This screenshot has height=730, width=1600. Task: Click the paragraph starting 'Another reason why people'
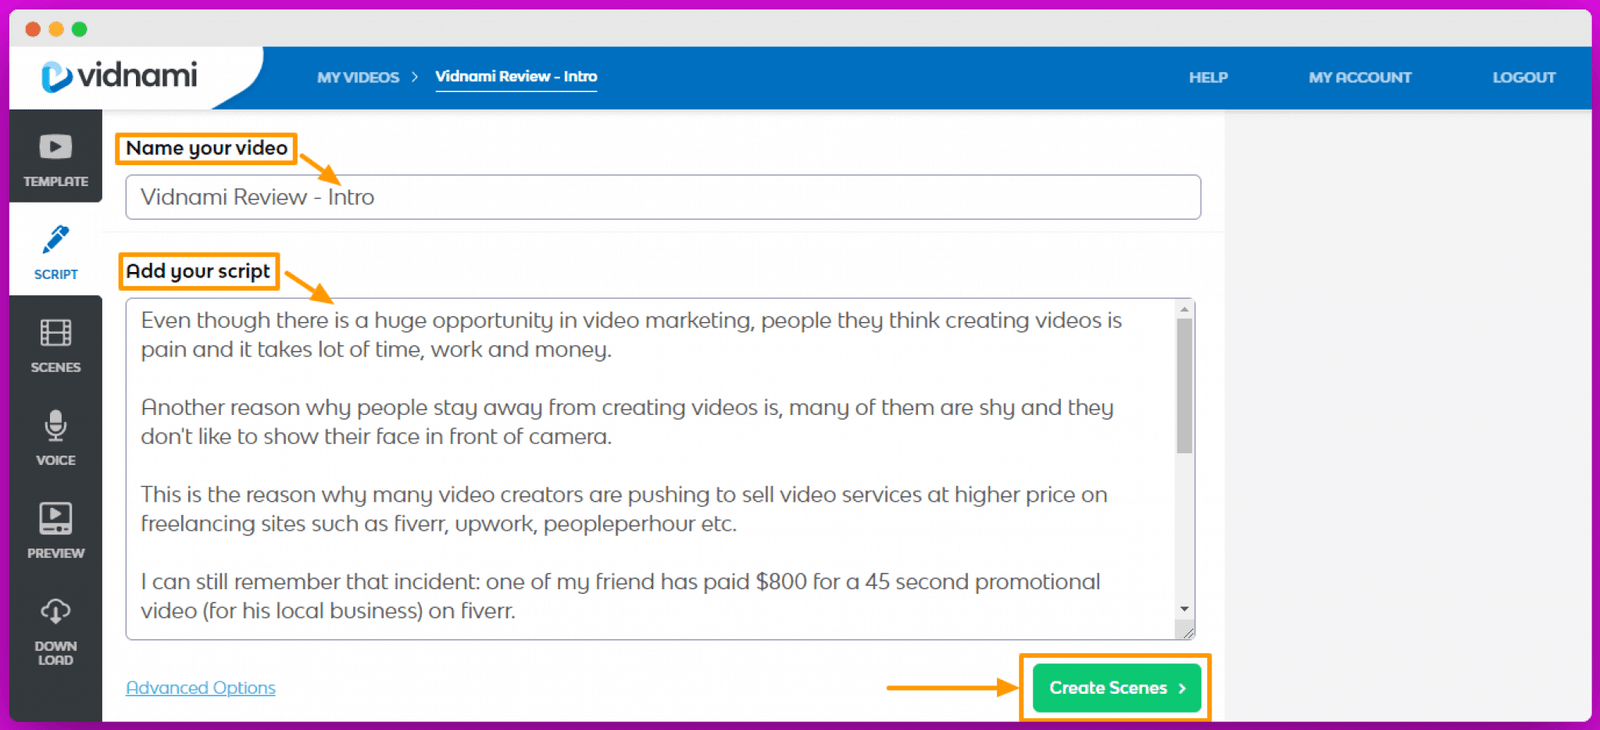coord(627,422)
